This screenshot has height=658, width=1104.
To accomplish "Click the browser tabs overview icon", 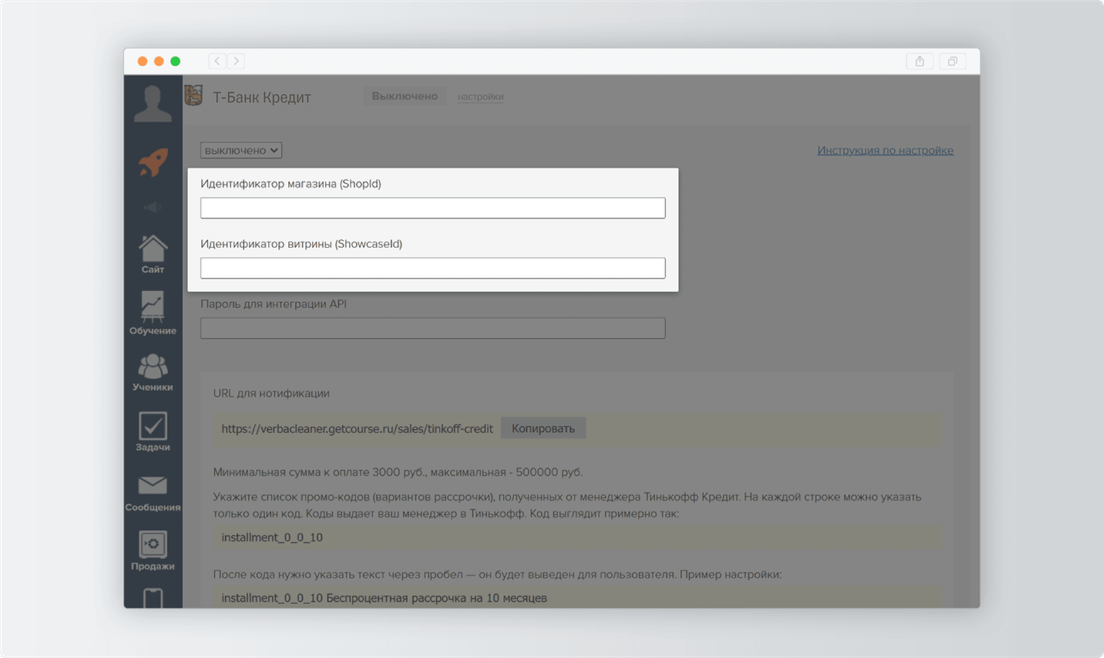I will [x=952, y=61].
